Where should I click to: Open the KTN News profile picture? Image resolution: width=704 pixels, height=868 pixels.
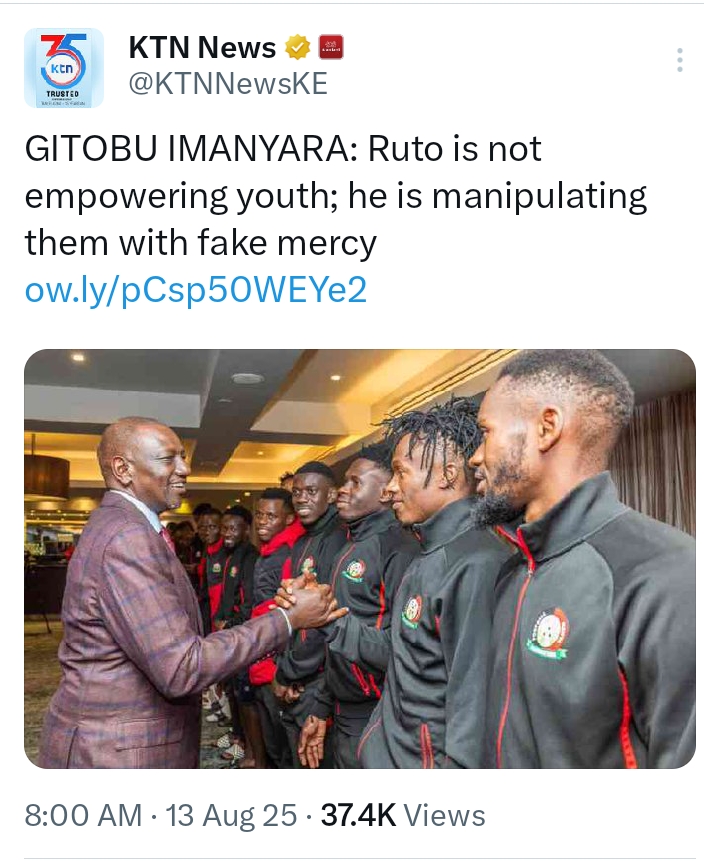[64, 68]
